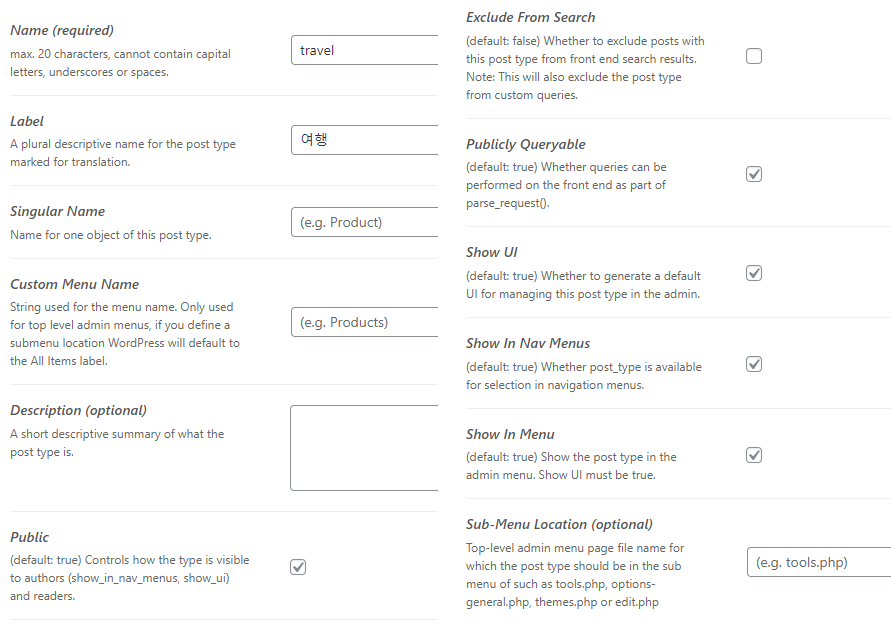The image size is (891, 634).
Task: Click inside the Description textarea
Action: (x=364, y=448)
